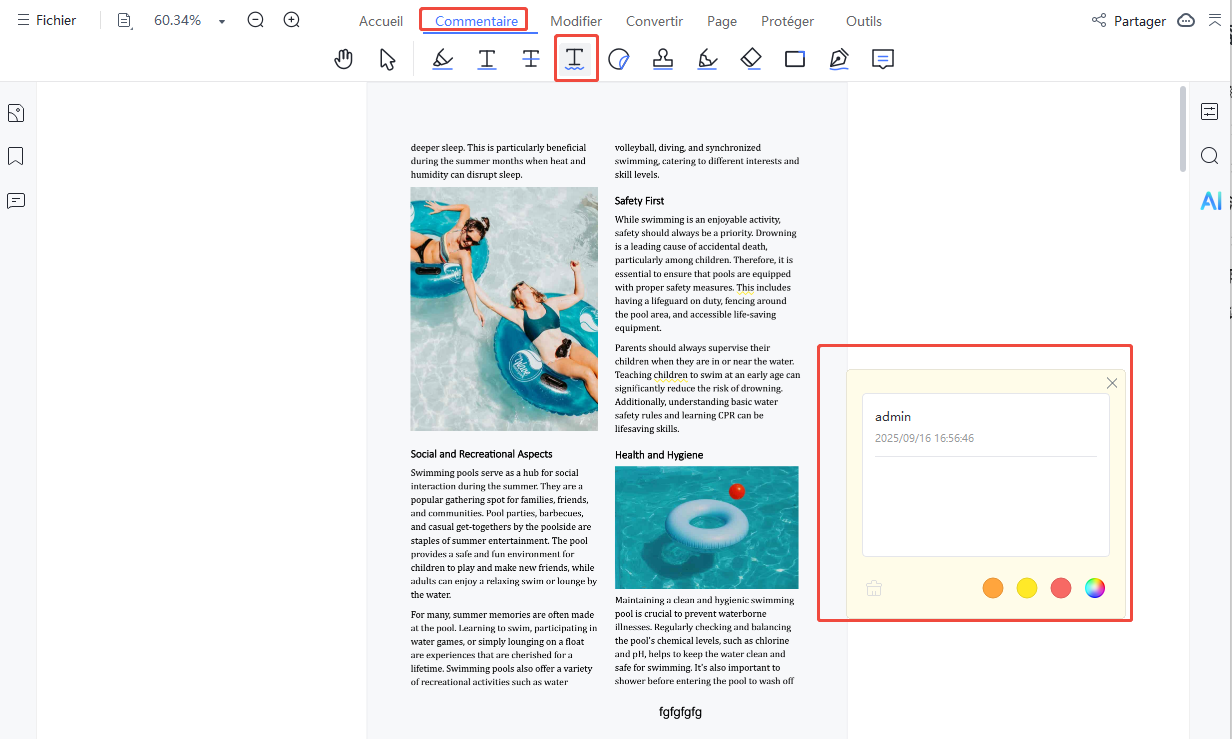Viewport: 1232px width, 739px height.
Task: Open the Fichier menu
Action: point(46,20)
